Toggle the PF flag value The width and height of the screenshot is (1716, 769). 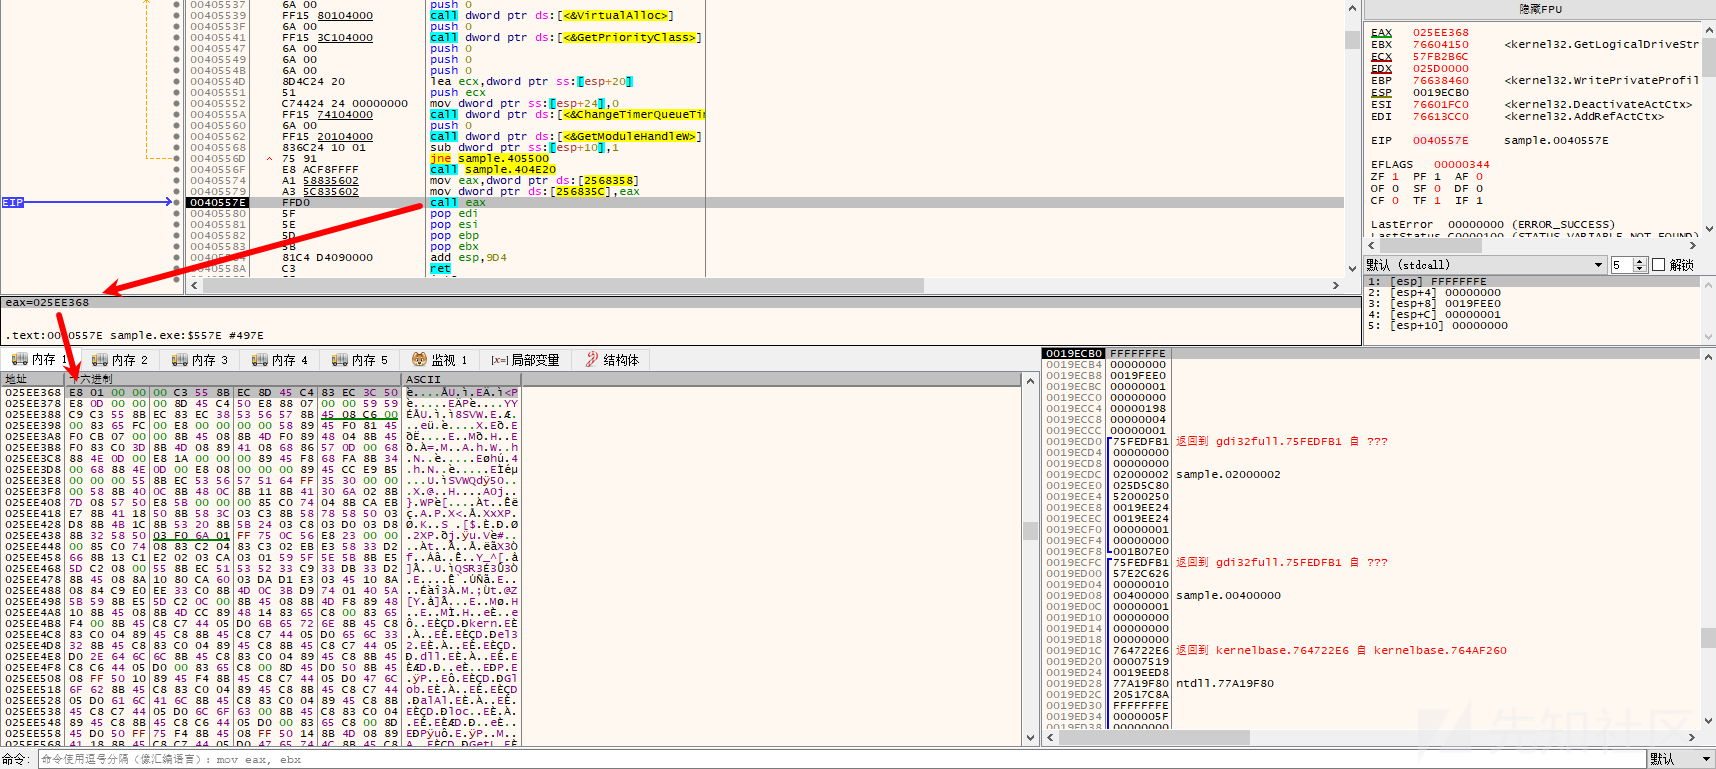(1437, 177)
